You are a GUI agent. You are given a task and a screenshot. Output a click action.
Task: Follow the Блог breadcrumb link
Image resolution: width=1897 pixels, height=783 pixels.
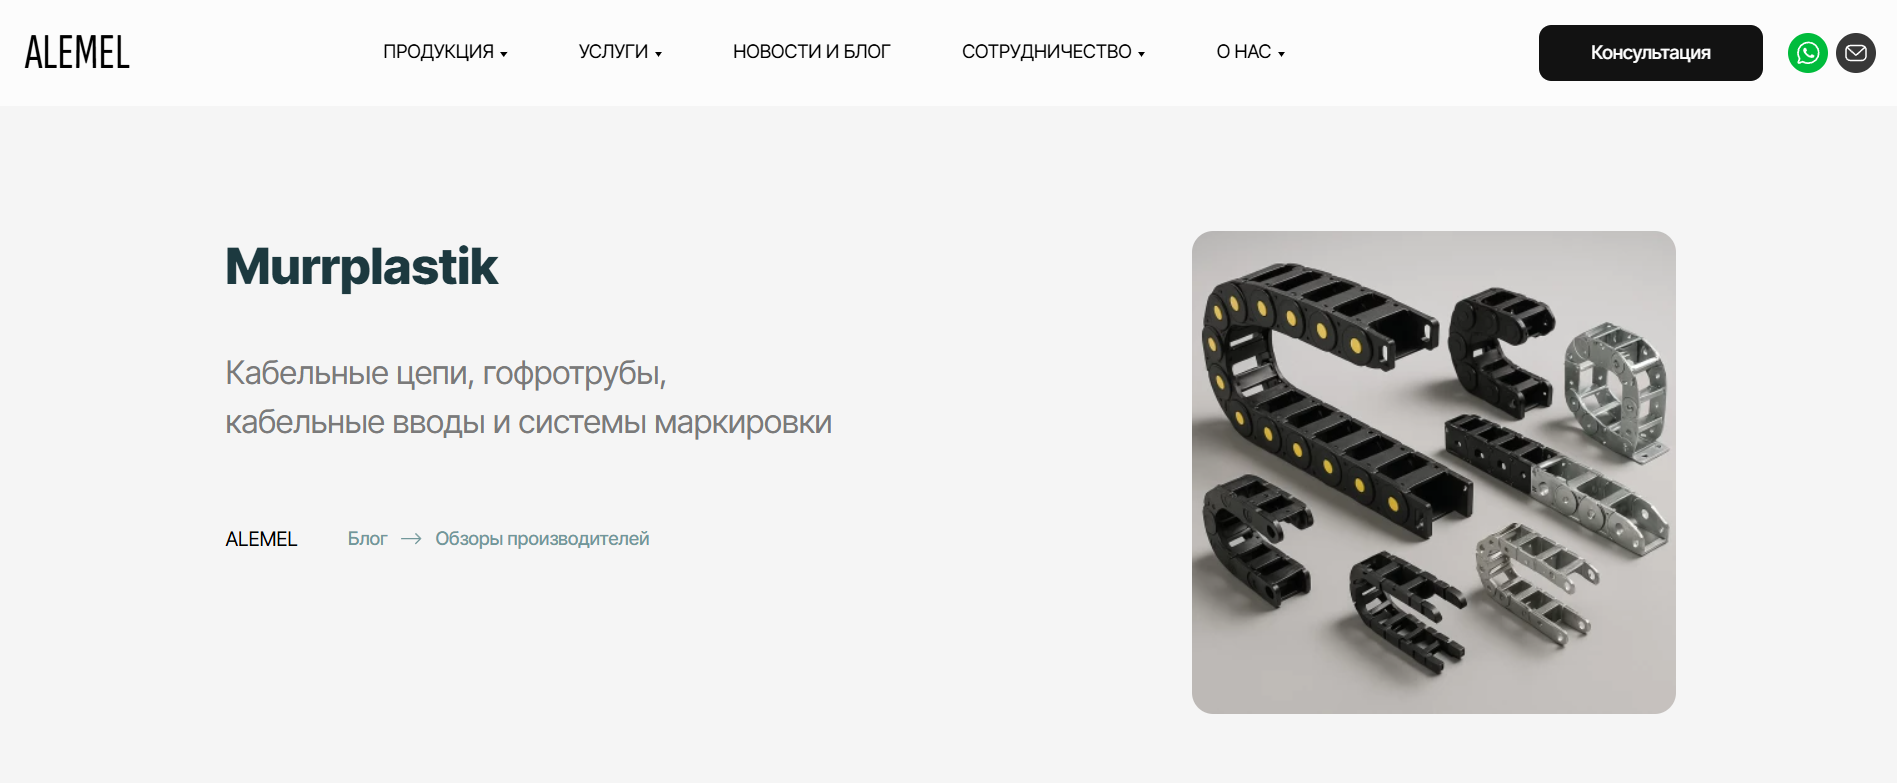click(x=367, y=539)
